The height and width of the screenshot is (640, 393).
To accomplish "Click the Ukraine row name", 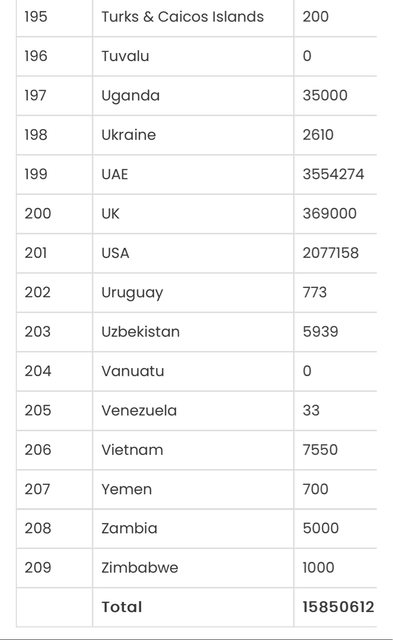I will [x=129, y=135].
